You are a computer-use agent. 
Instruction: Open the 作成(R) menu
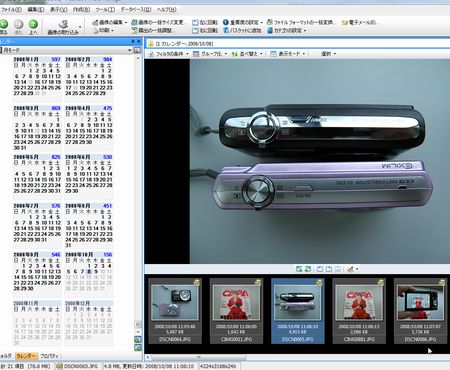point(81,10)
